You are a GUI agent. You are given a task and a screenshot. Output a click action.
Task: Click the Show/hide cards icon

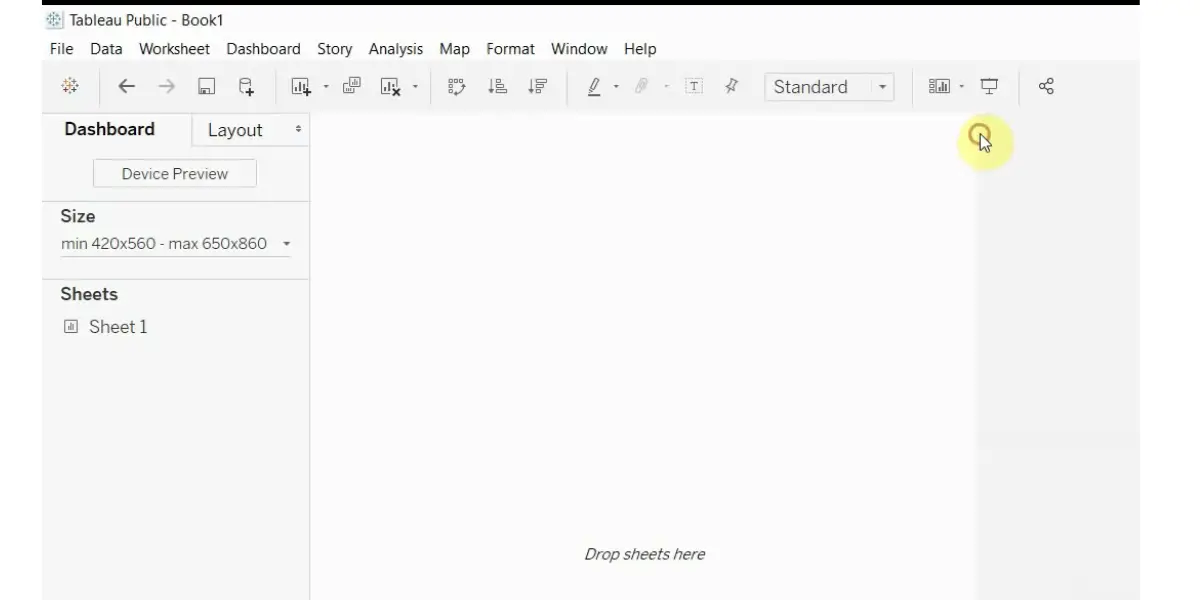coord(939,87)
